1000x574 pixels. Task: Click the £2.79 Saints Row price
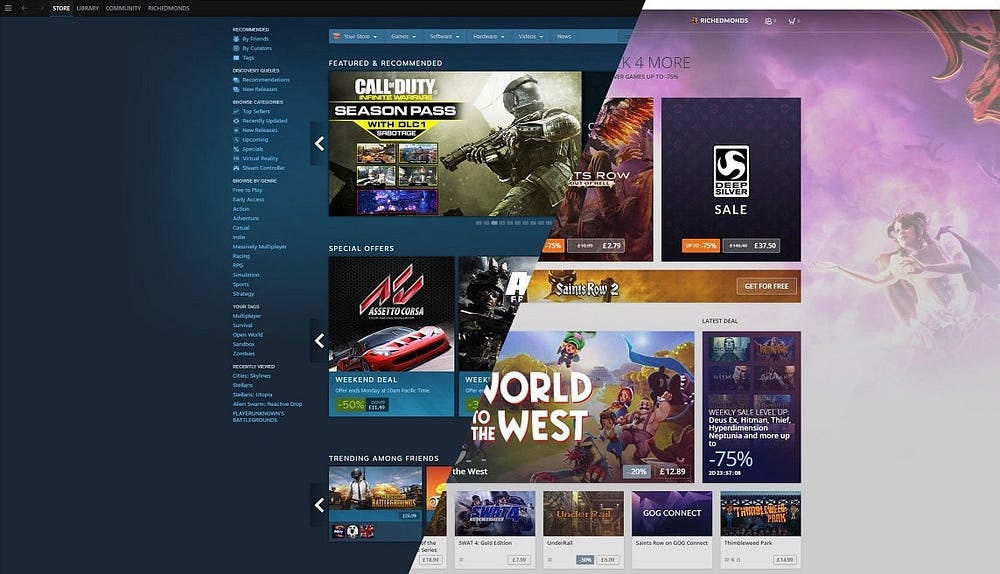(x=596, y=246)
